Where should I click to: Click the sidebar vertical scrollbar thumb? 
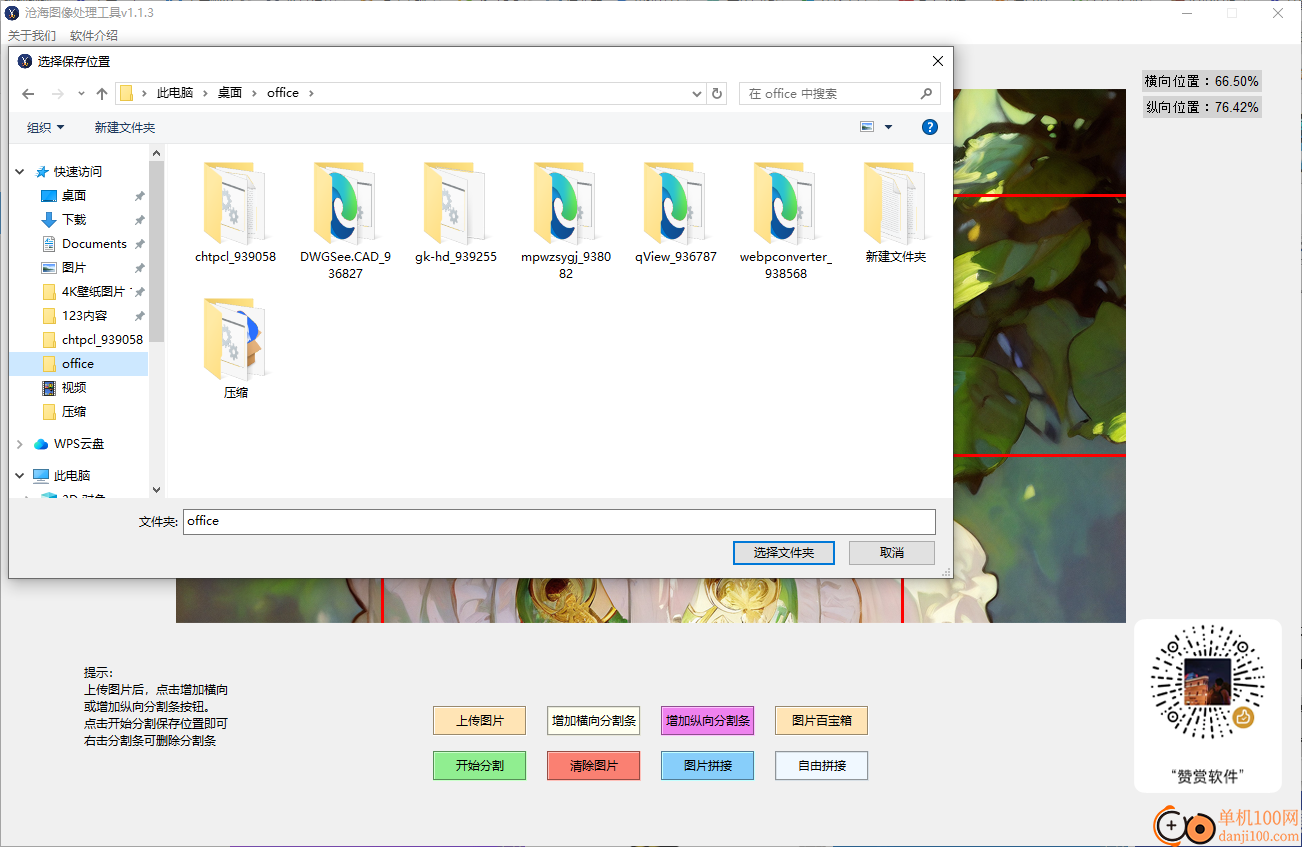tap(156, 252)
